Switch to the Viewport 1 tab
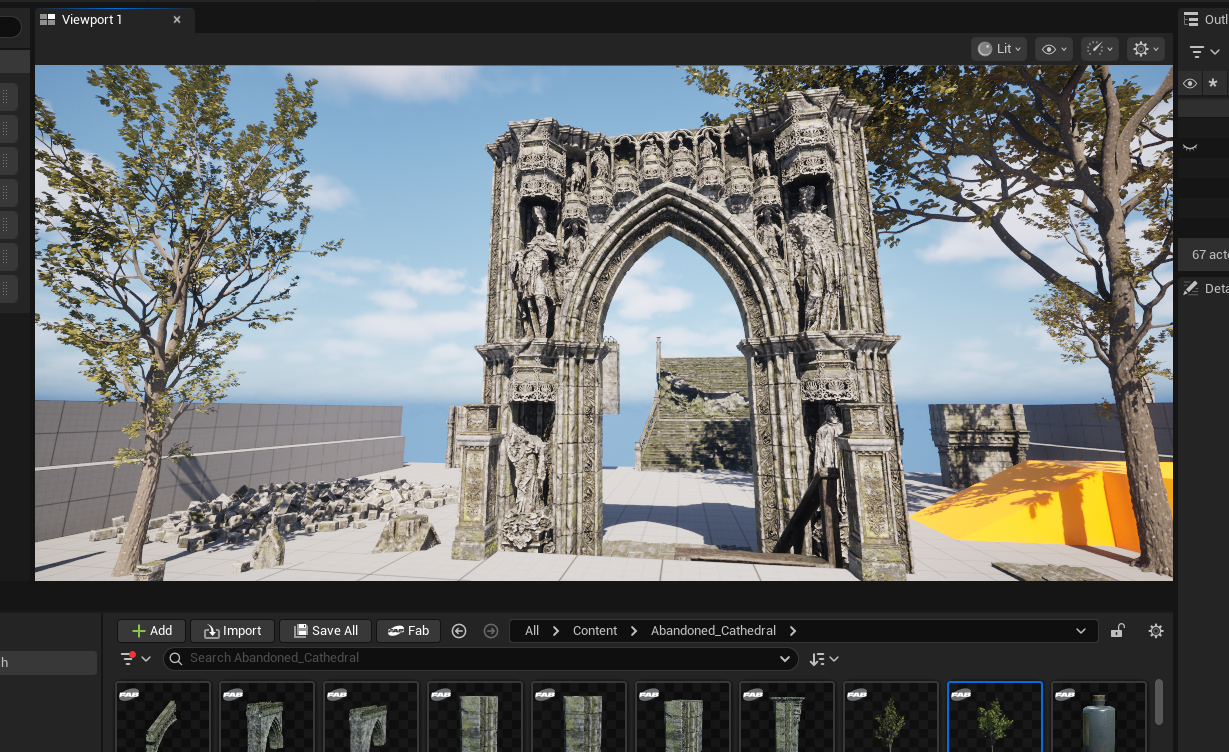The width and height of the screenshot is (1229, 752). pos(92,20)
